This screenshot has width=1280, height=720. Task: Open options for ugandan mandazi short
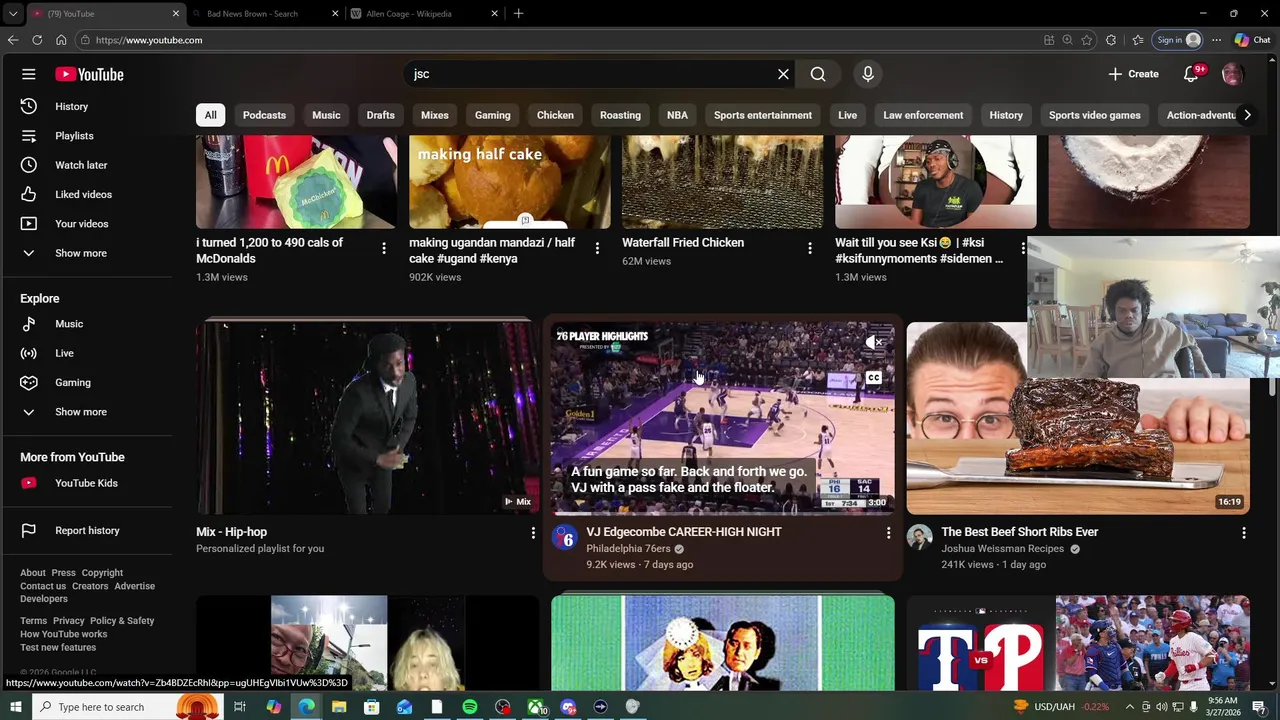597,248
